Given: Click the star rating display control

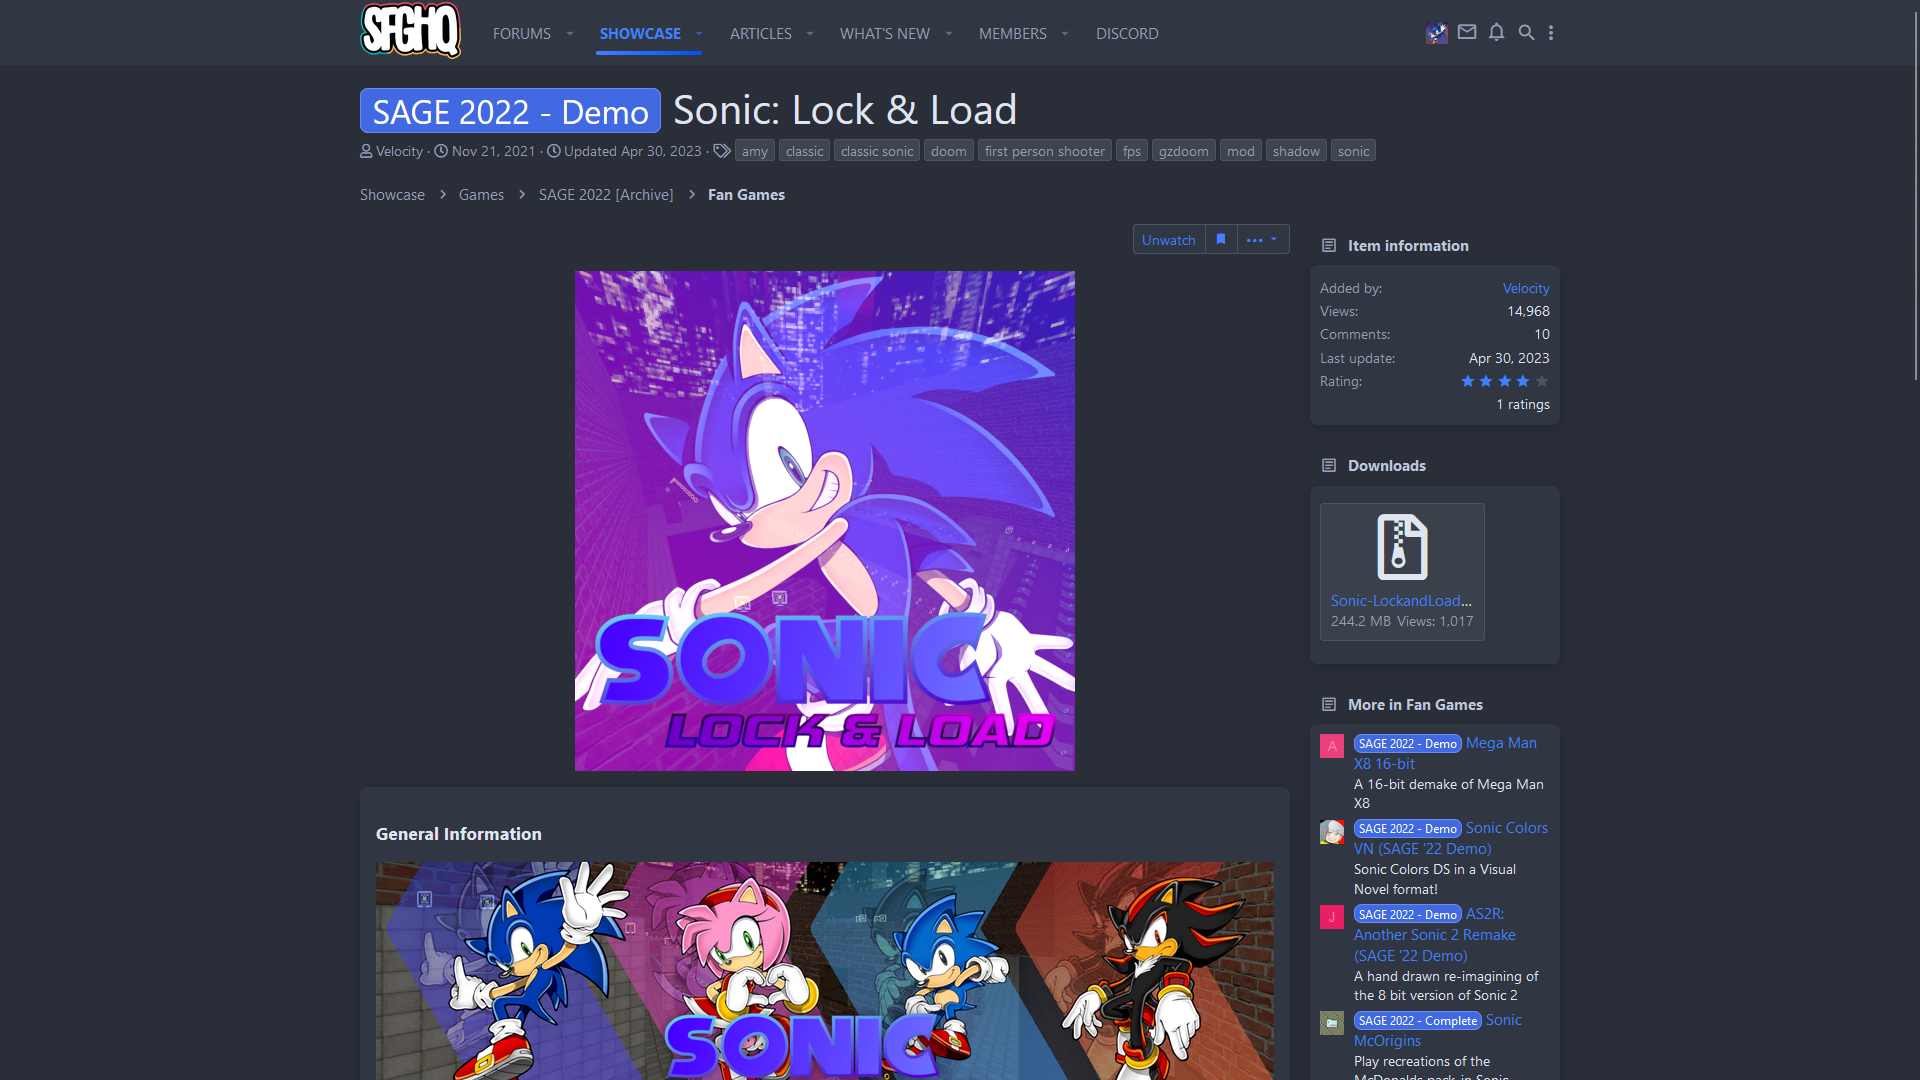Looking at the screenshot, I should pyautogui.click(x=1503, y=381).
